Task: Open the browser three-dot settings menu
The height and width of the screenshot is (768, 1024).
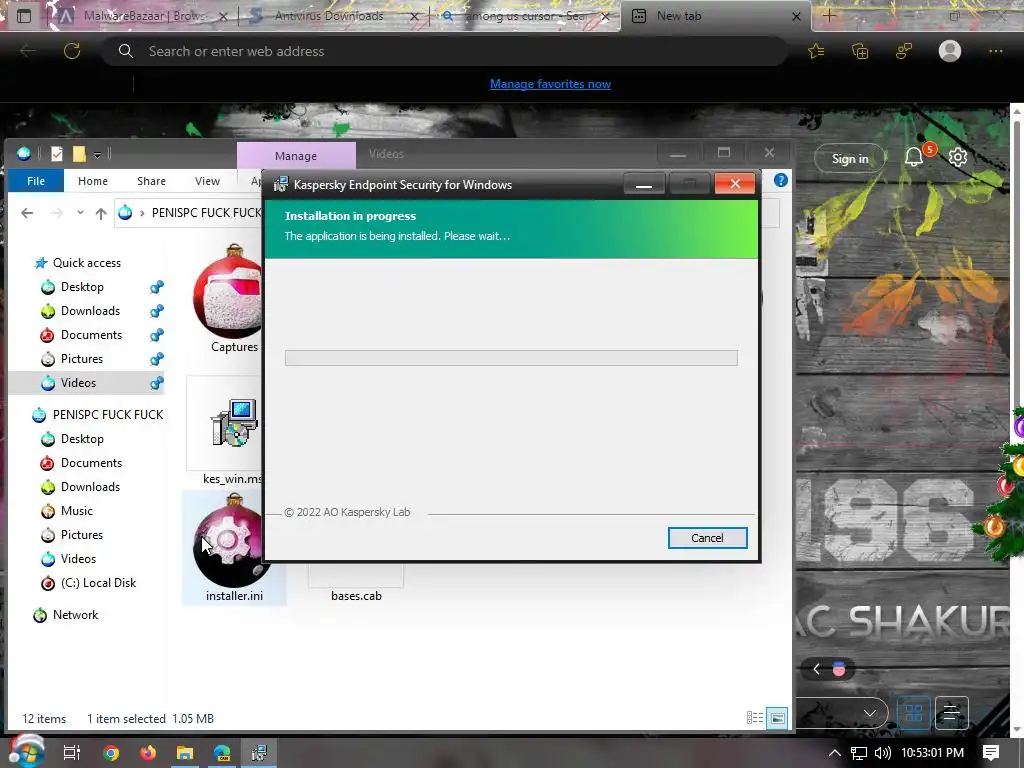Action: tap(995, 51)
